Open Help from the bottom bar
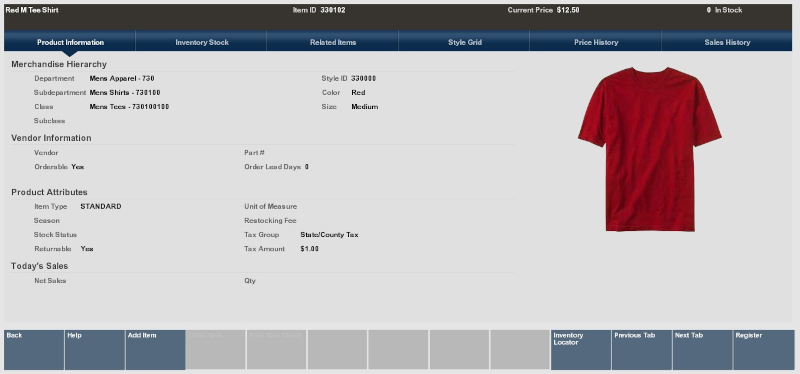 click(94, 350)
